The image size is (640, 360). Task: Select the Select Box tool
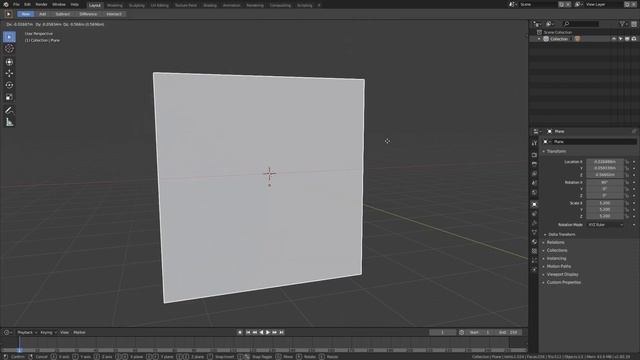tap(9, 37)
